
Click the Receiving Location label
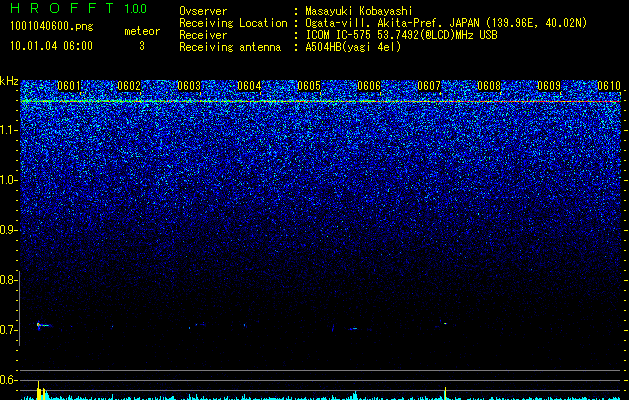point(233,23)
